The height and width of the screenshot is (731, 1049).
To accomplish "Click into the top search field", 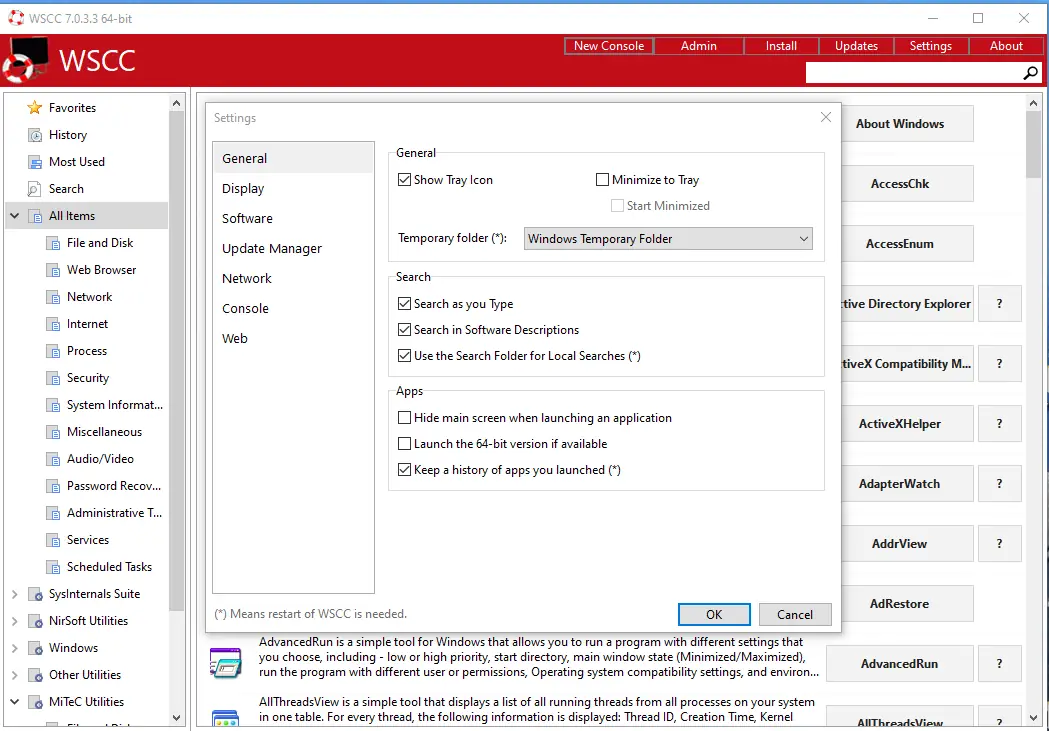I will click(x=914, y=72).
